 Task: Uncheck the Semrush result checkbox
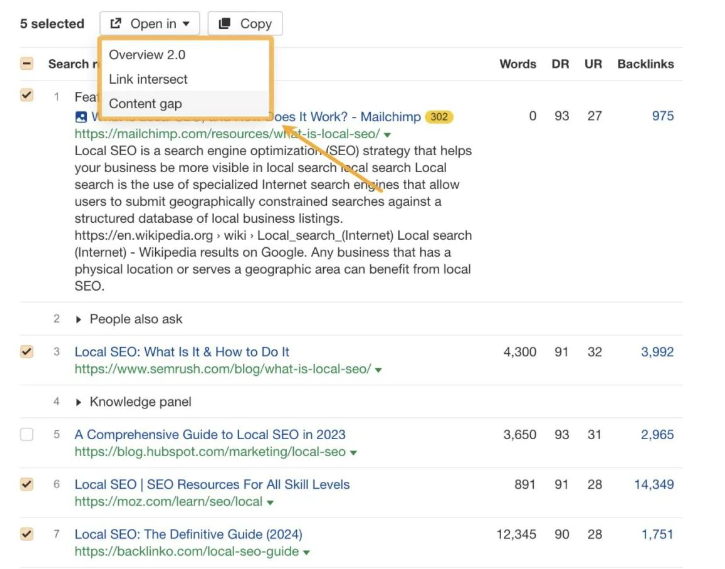27,352
